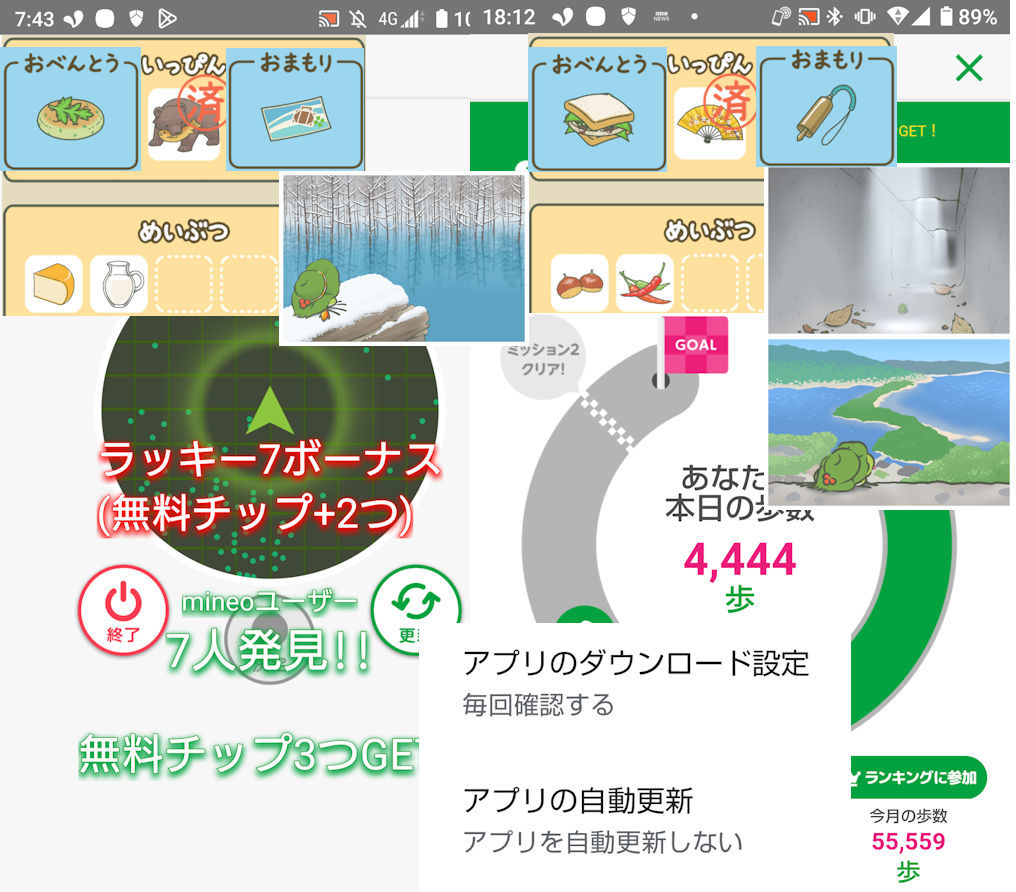Screen dimensions: 1016x892
Task: Tap the cast icon in left status bar
Action: tap(329, 19)
